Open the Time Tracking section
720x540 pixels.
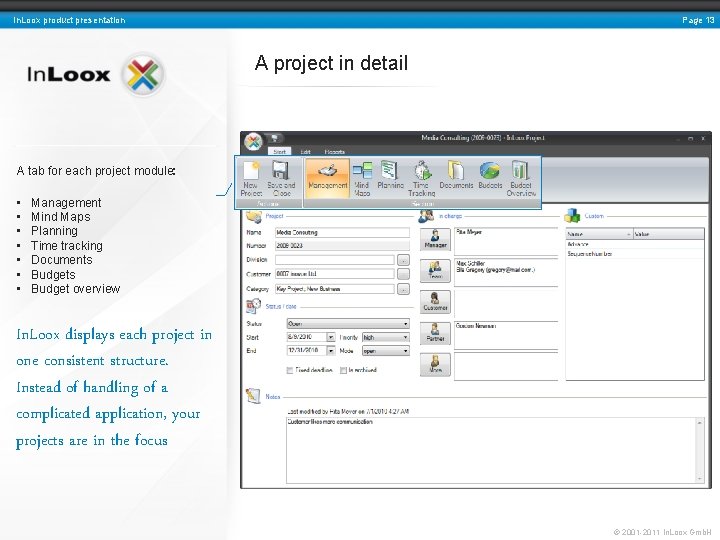click(422, 179)
